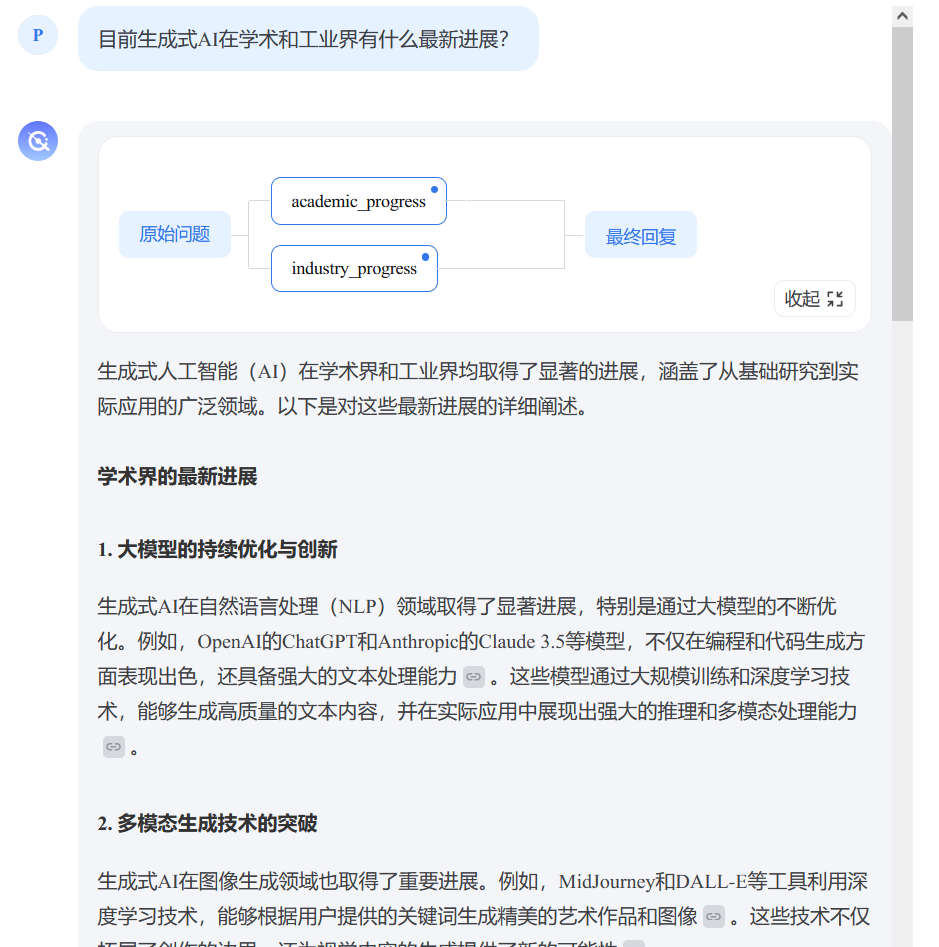Image resolution: width=939 pixels, height=947 pixels.
Task: Click the user question bubble text
Action: click(x=303, y=39)
